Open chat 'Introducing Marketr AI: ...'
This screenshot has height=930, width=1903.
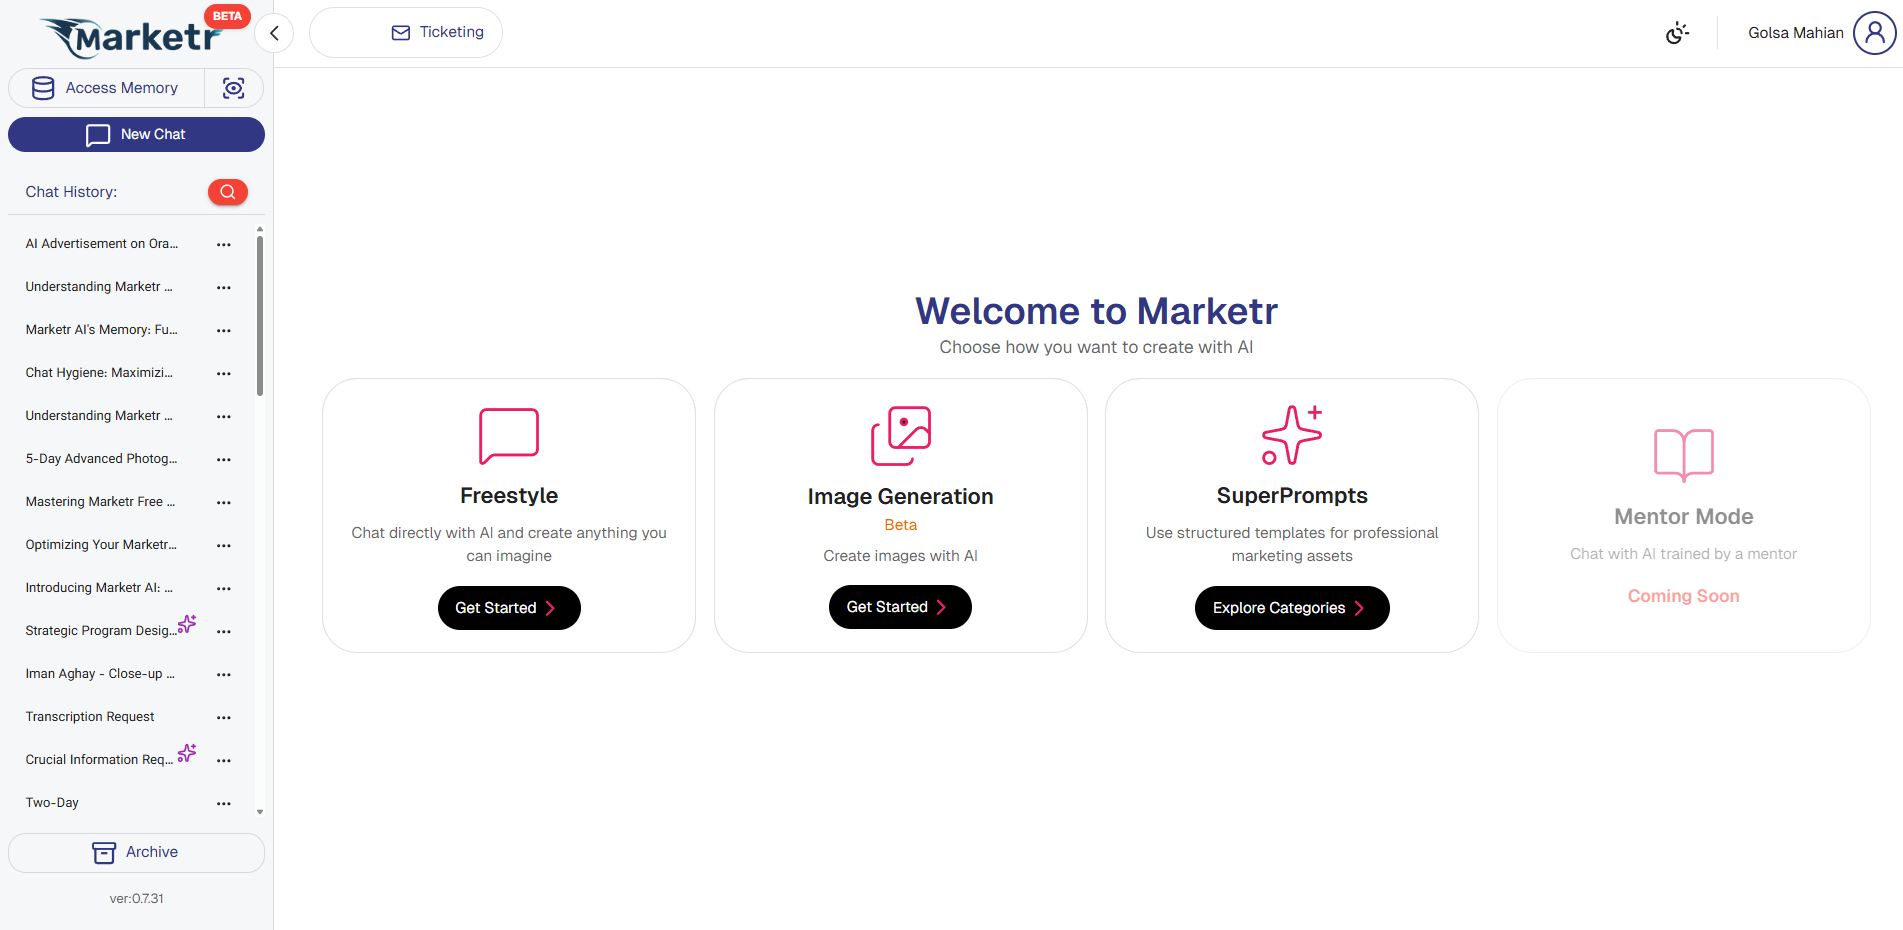pyautogui.click(x=99, y=588)
